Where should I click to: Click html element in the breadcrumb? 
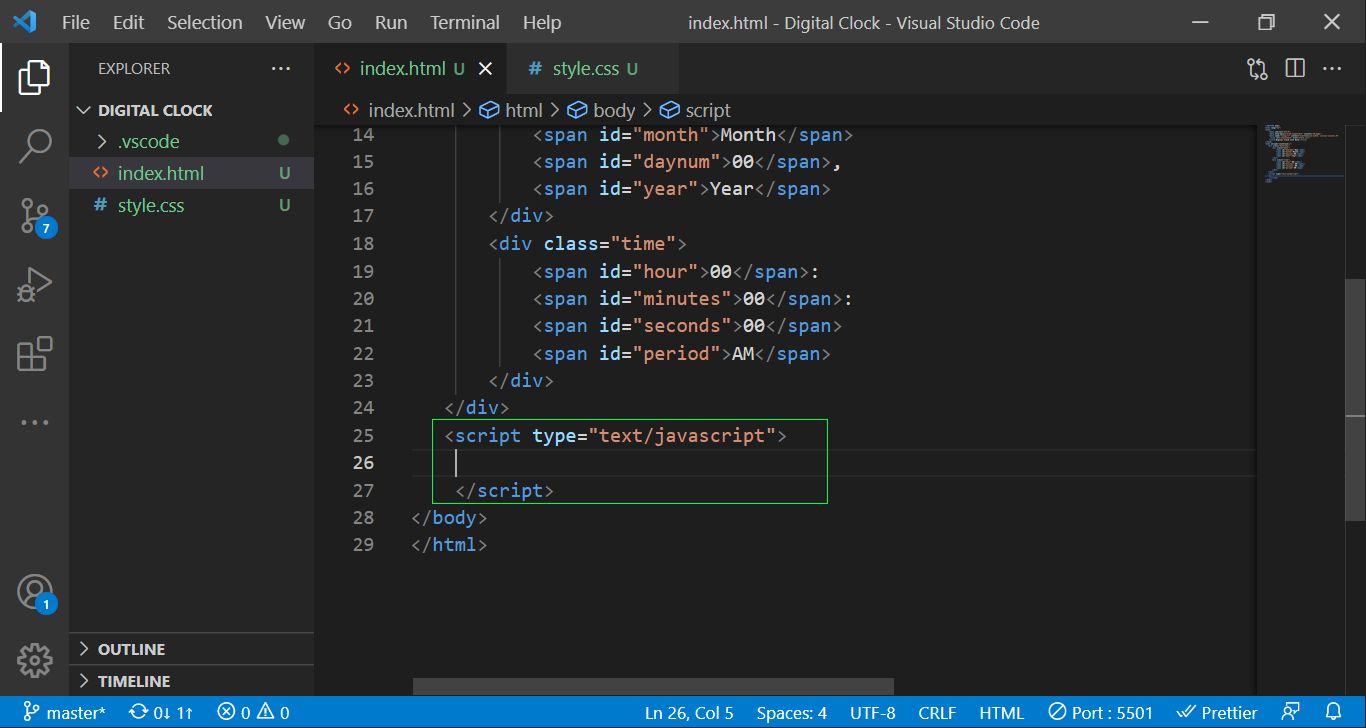tap(511, 110)
